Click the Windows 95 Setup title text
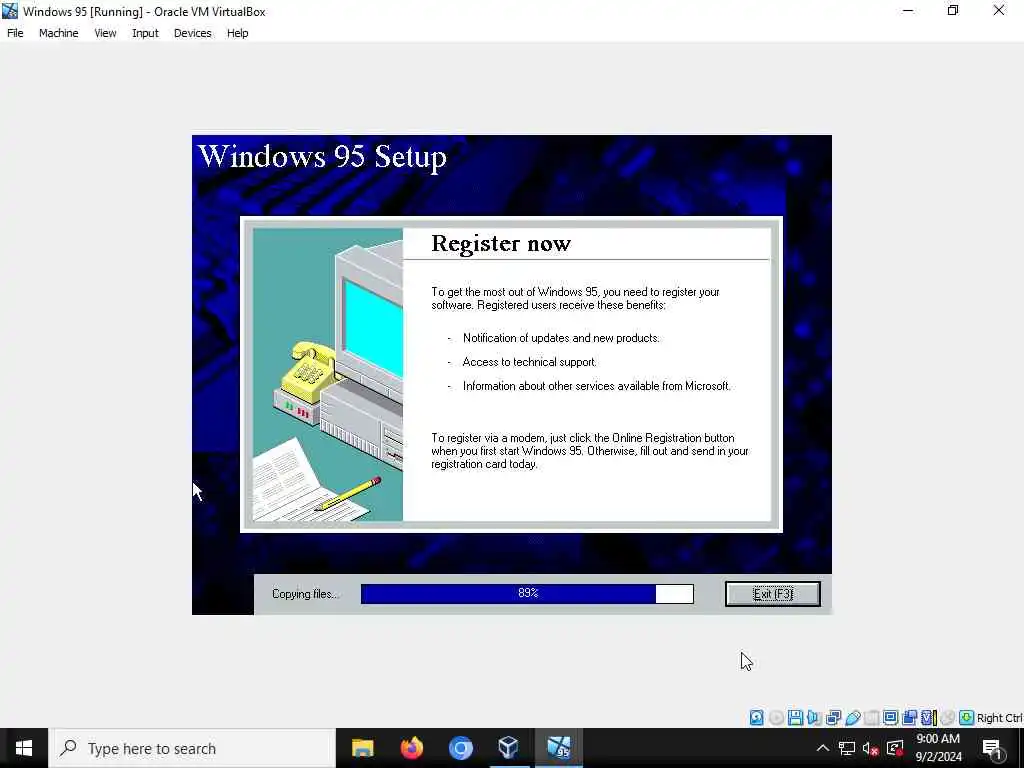The width and height of the screenshot is (1024, 768). pyautogui.click(x=322, y=156)
